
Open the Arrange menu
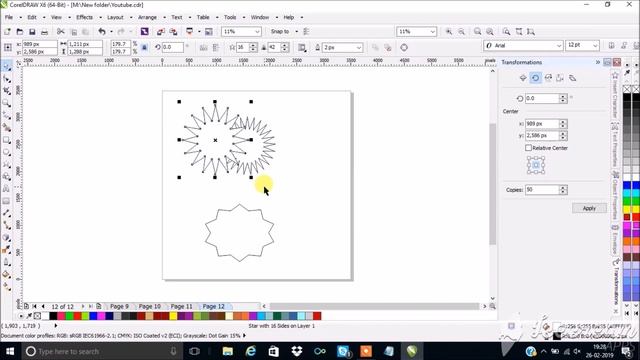click(147, 17)
